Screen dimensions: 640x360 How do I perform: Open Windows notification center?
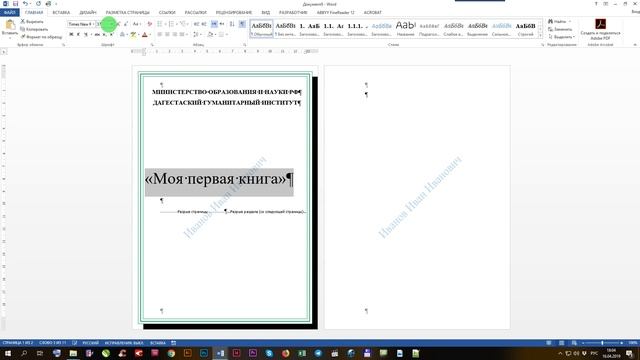click(x=630, y=353)
